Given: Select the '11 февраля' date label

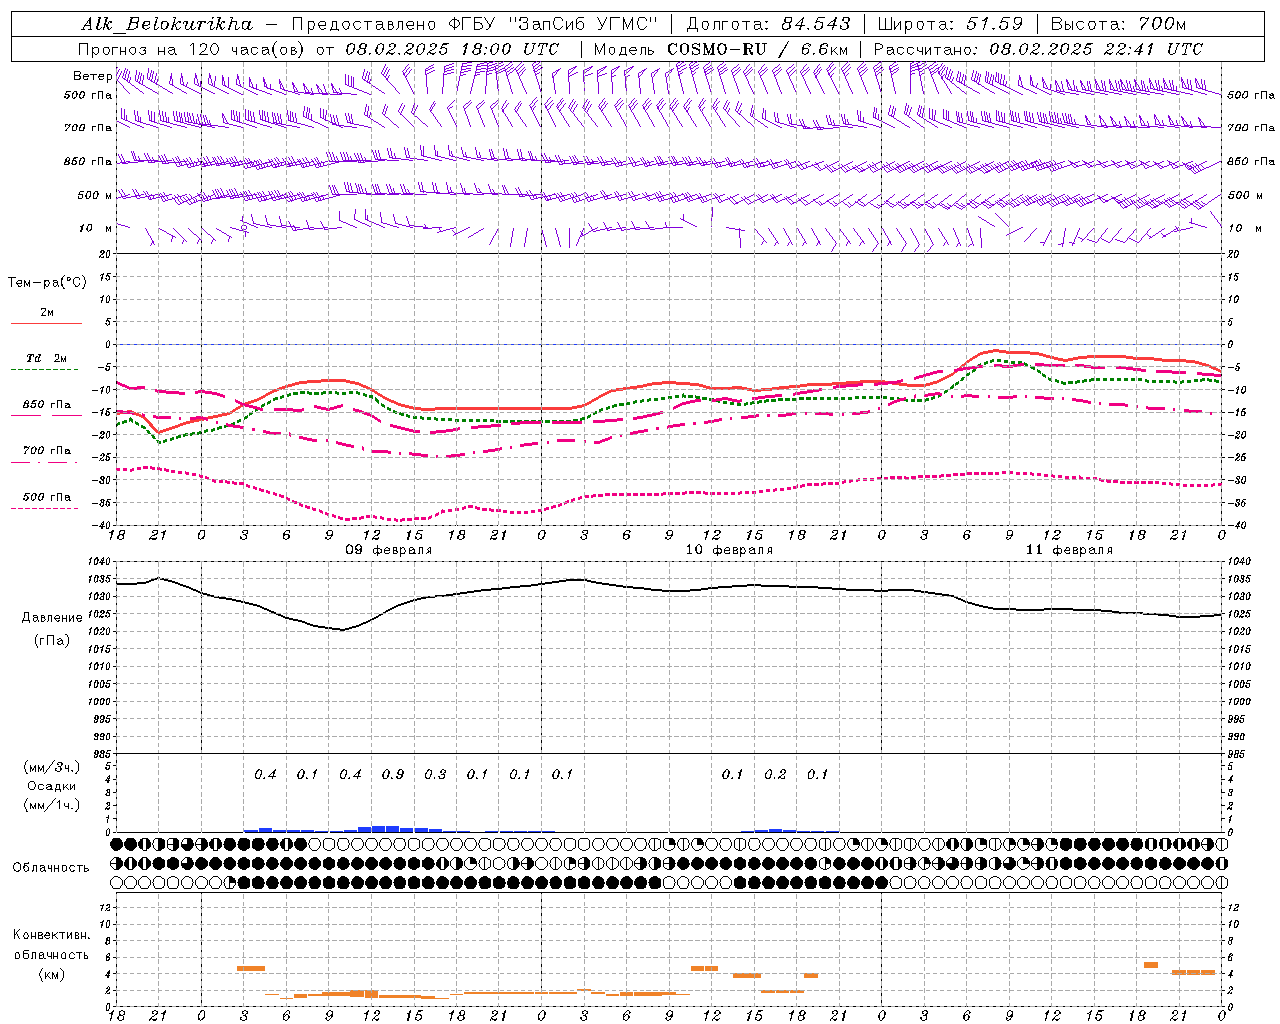Looking at the screenshot, I should (x=1069, y=550).
